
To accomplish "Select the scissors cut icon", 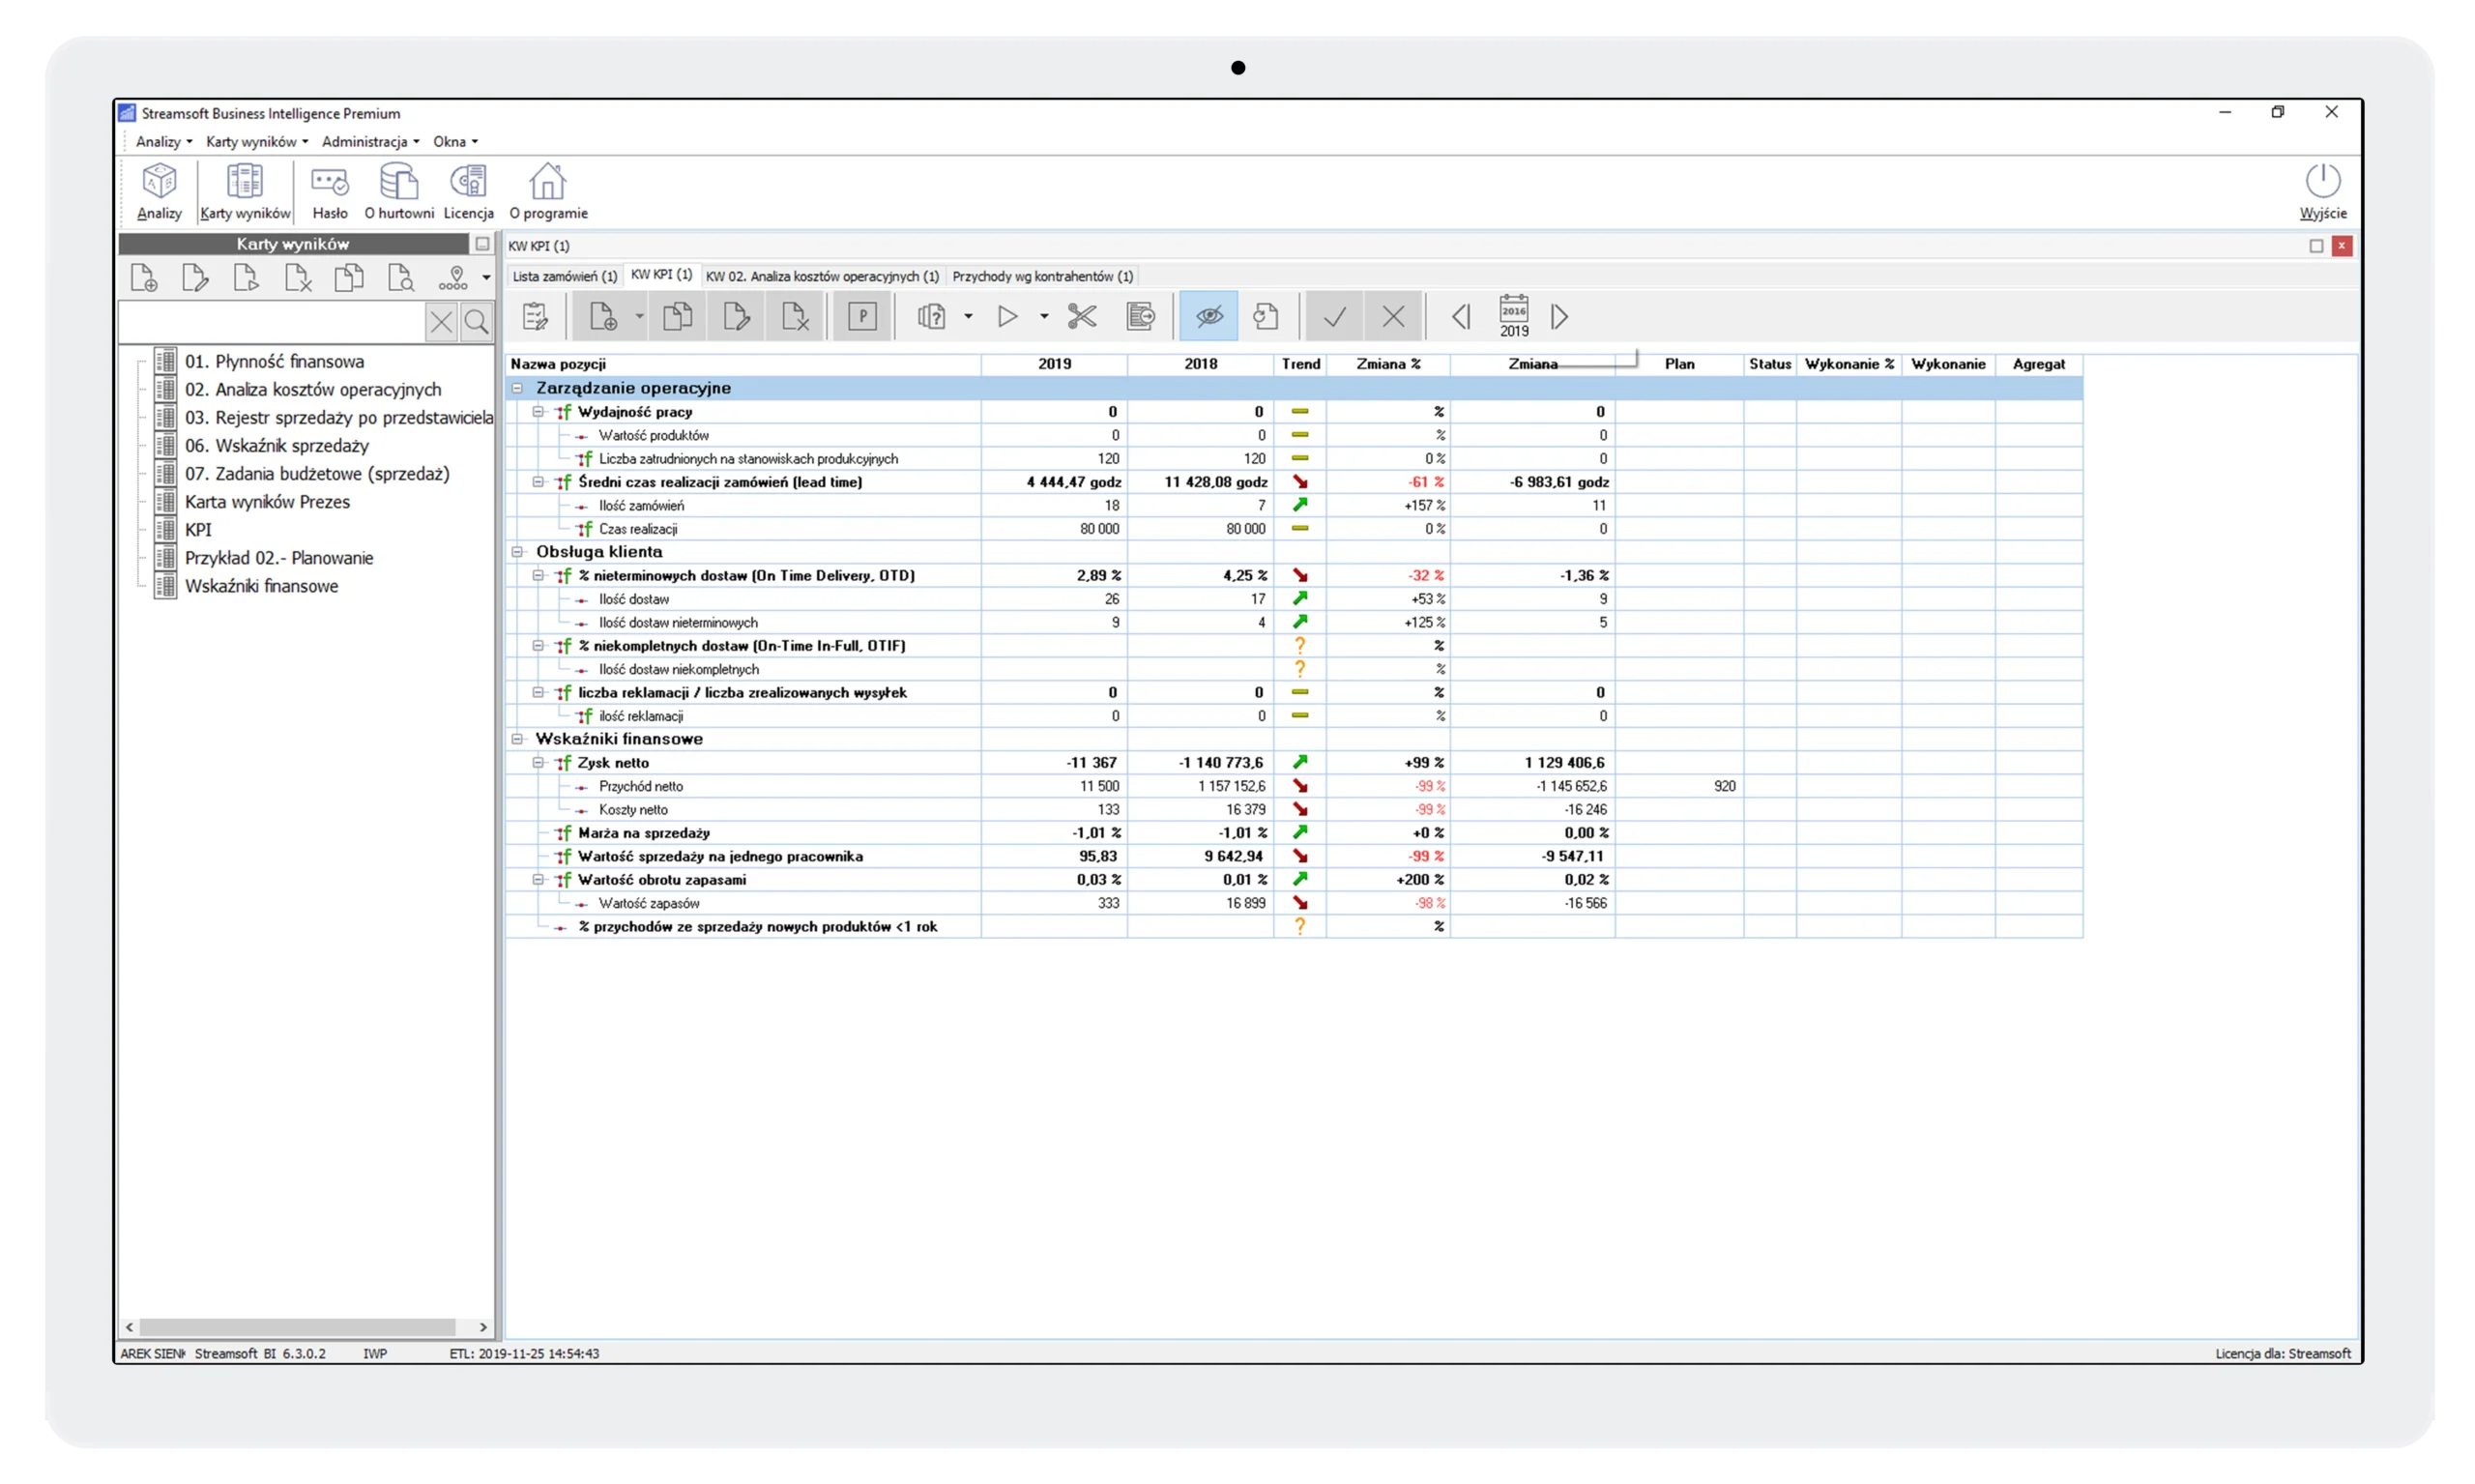I will (x=1083, y=316).
